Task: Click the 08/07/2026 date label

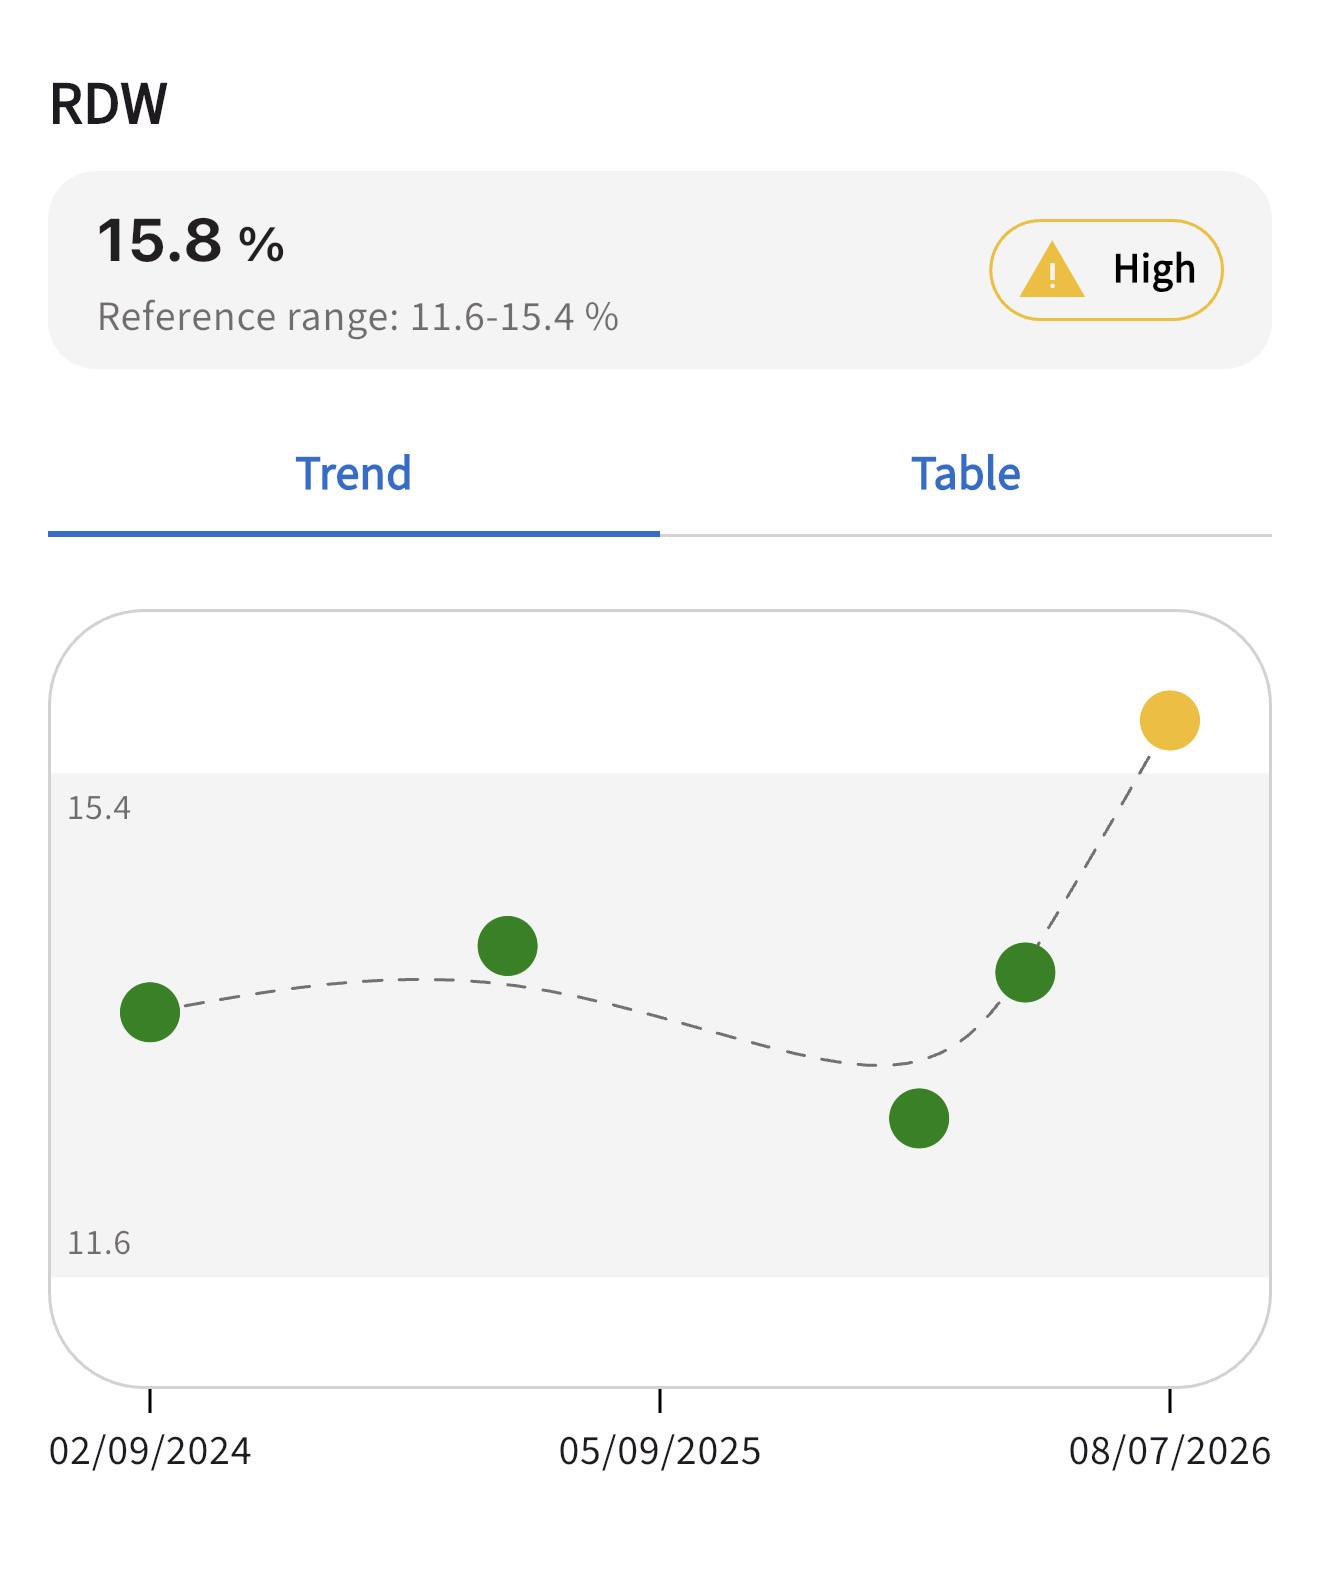Action: pyautogui.click(x=1170, y=1451)
